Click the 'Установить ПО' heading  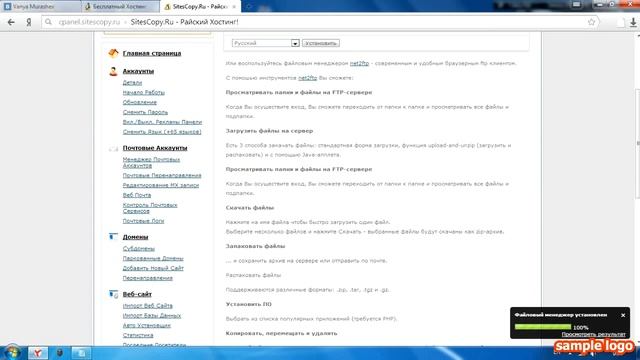(249, 304)
